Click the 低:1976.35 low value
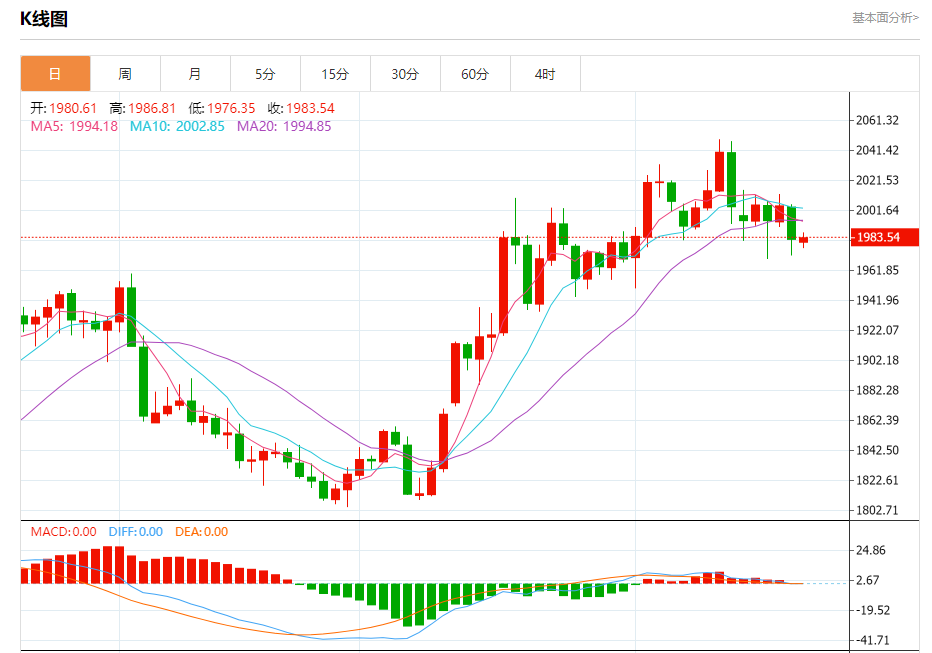 (x=222, y=108)
